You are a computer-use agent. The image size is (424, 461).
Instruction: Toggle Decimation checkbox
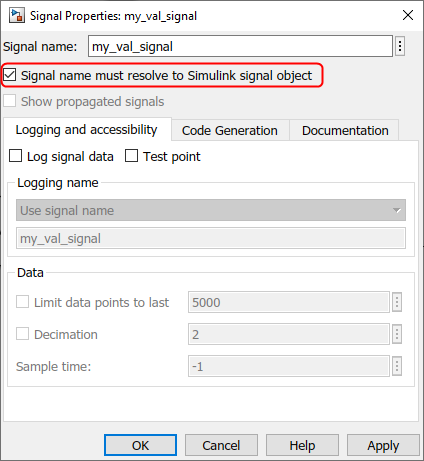(23, 334)
